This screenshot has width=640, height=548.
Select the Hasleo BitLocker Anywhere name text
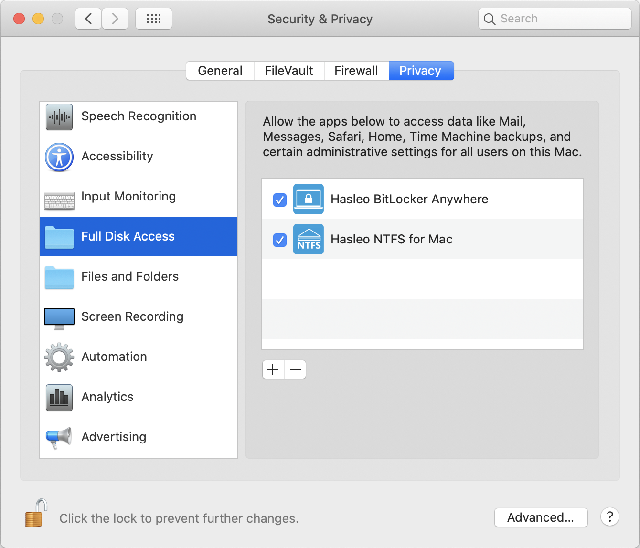click(x=409, y=199)
